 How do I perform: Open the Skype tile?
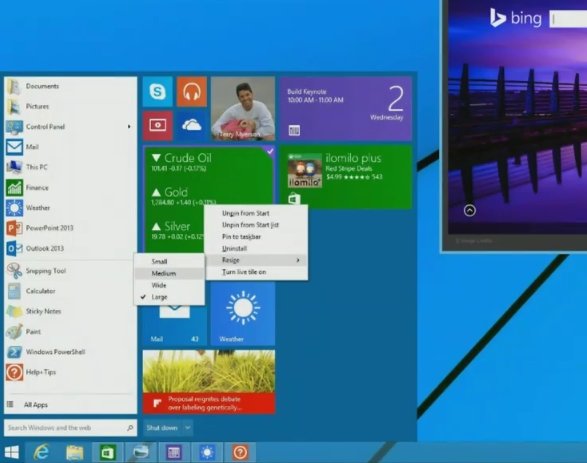click(x=158, y=92)
